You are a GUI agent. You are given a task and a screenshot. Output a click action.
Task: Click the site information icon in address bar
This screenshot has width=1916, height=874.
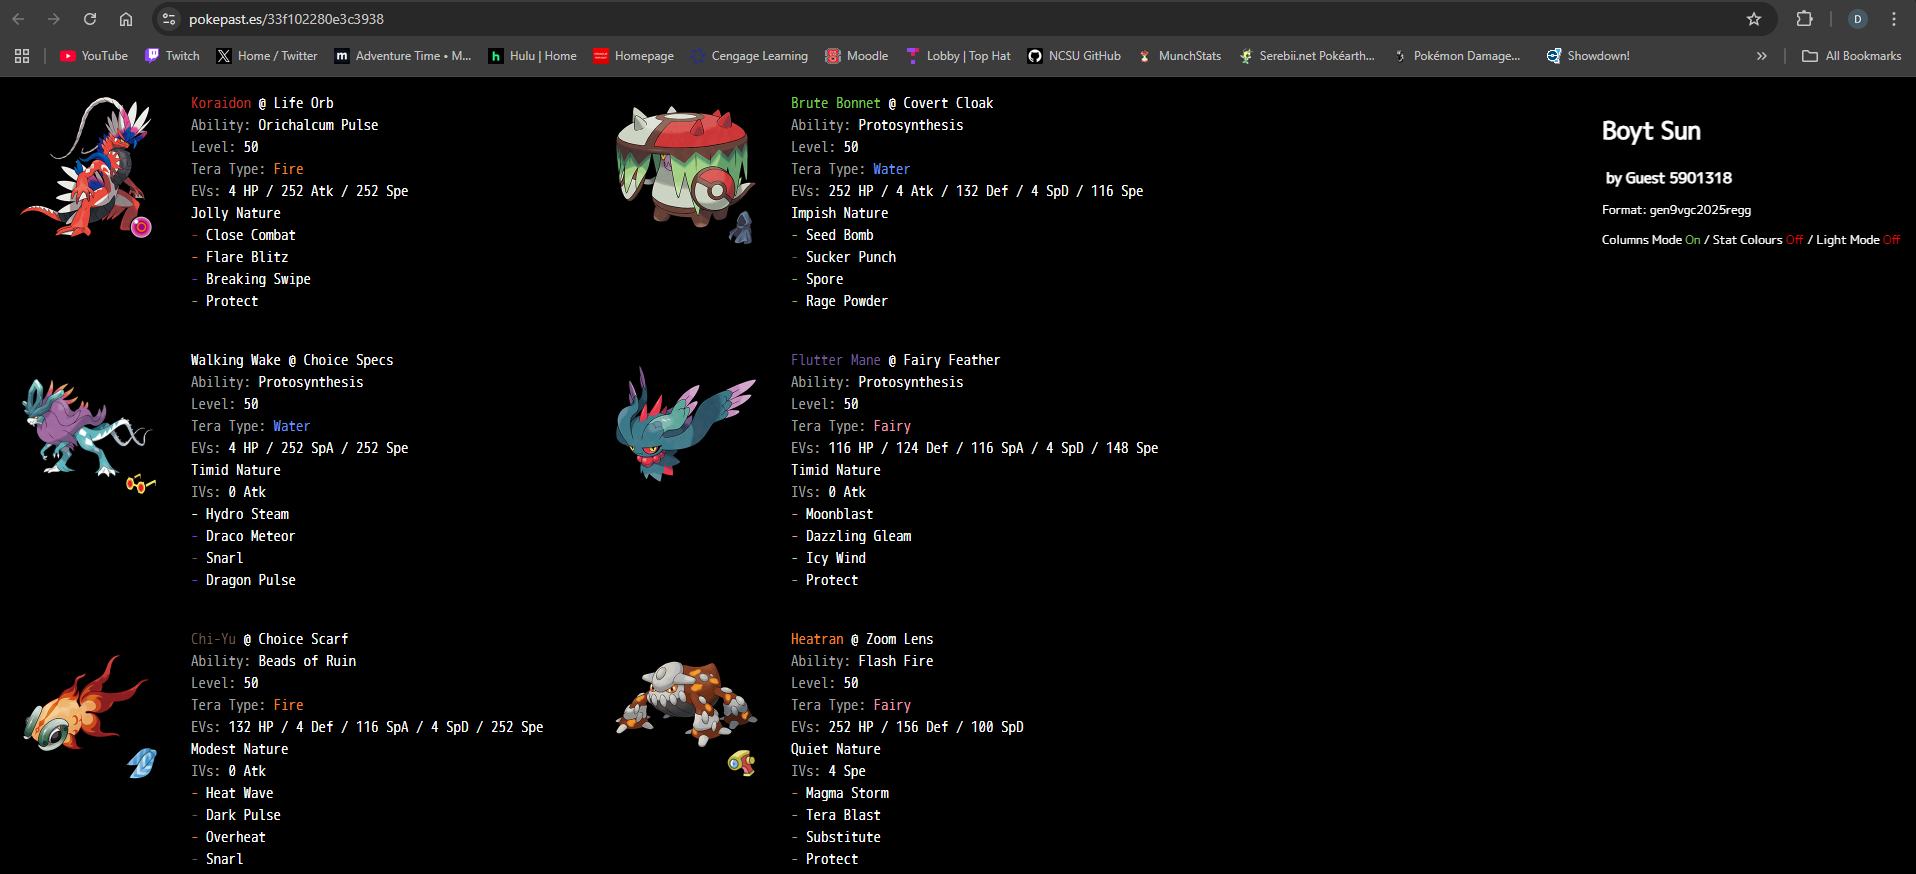pos(169,19)
